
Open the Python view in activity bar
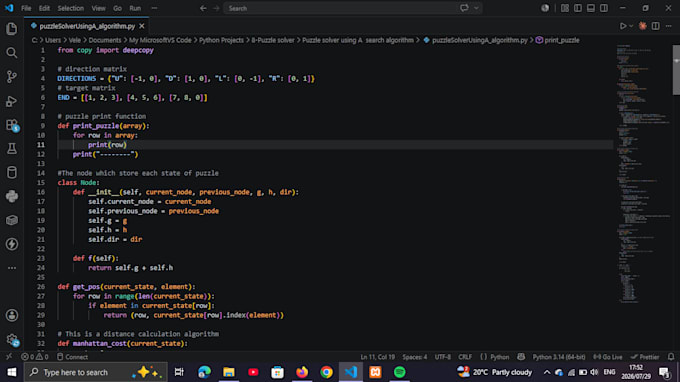click(12, 196)
